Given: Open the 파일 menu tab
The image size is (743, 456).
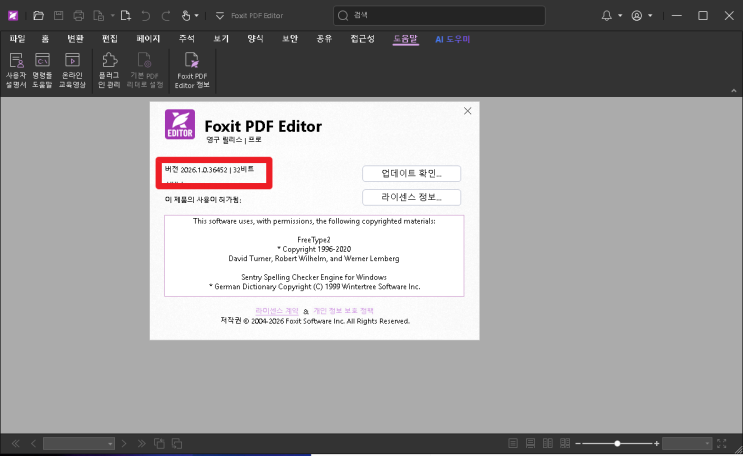Looking at the screenshot, I should [18, 39].
